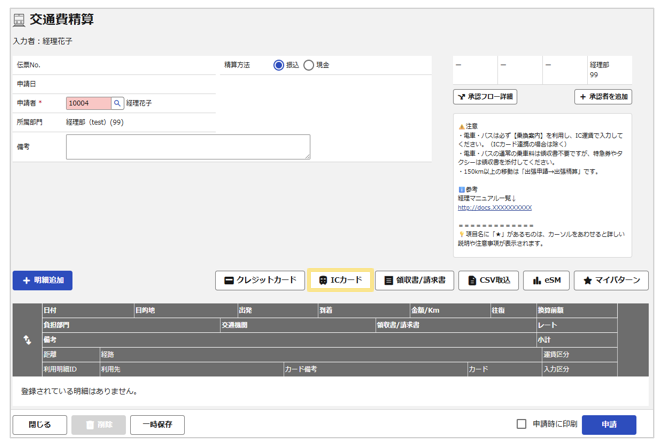Click the 運賃区分 column header
This screenshot has width=659, height=441.
click(x=580, y=354)
